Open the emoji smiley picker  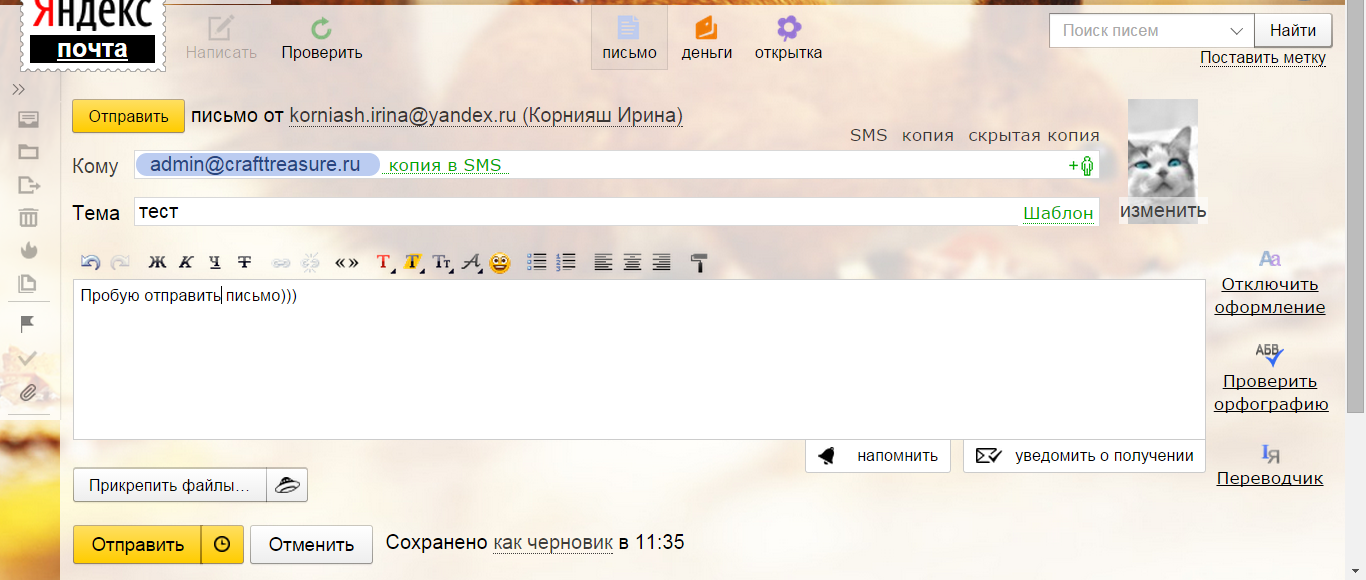click(500, 263)
